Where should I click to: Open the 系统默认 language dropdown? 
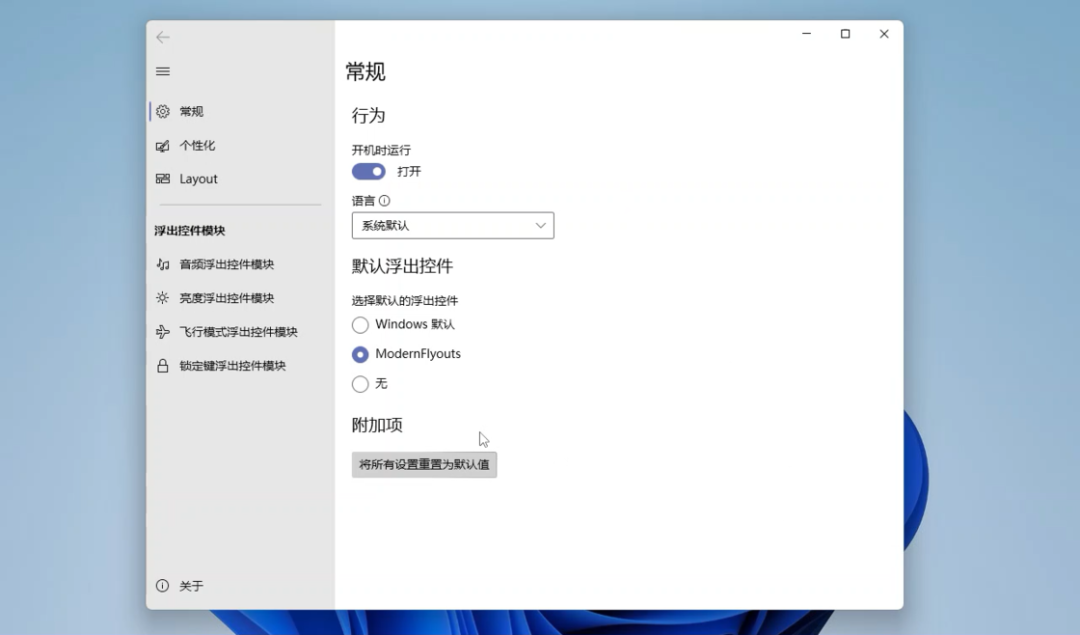pyautogui.click(x=452, y=225)
